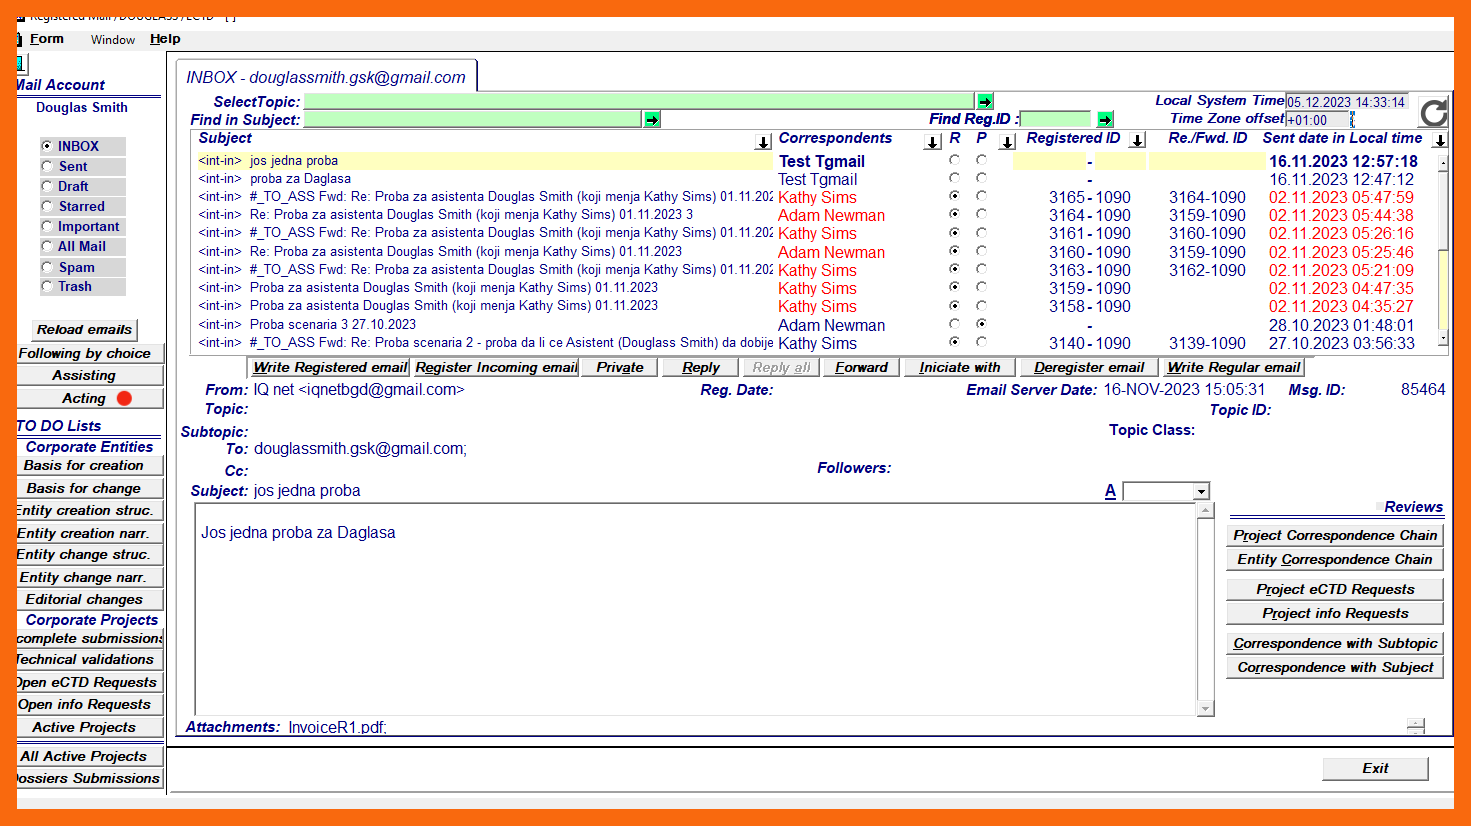This screenshot has width=1471, height=826.
Task: Sort by Registered ID using its down-arrow icon
Action: [1137, 140]
